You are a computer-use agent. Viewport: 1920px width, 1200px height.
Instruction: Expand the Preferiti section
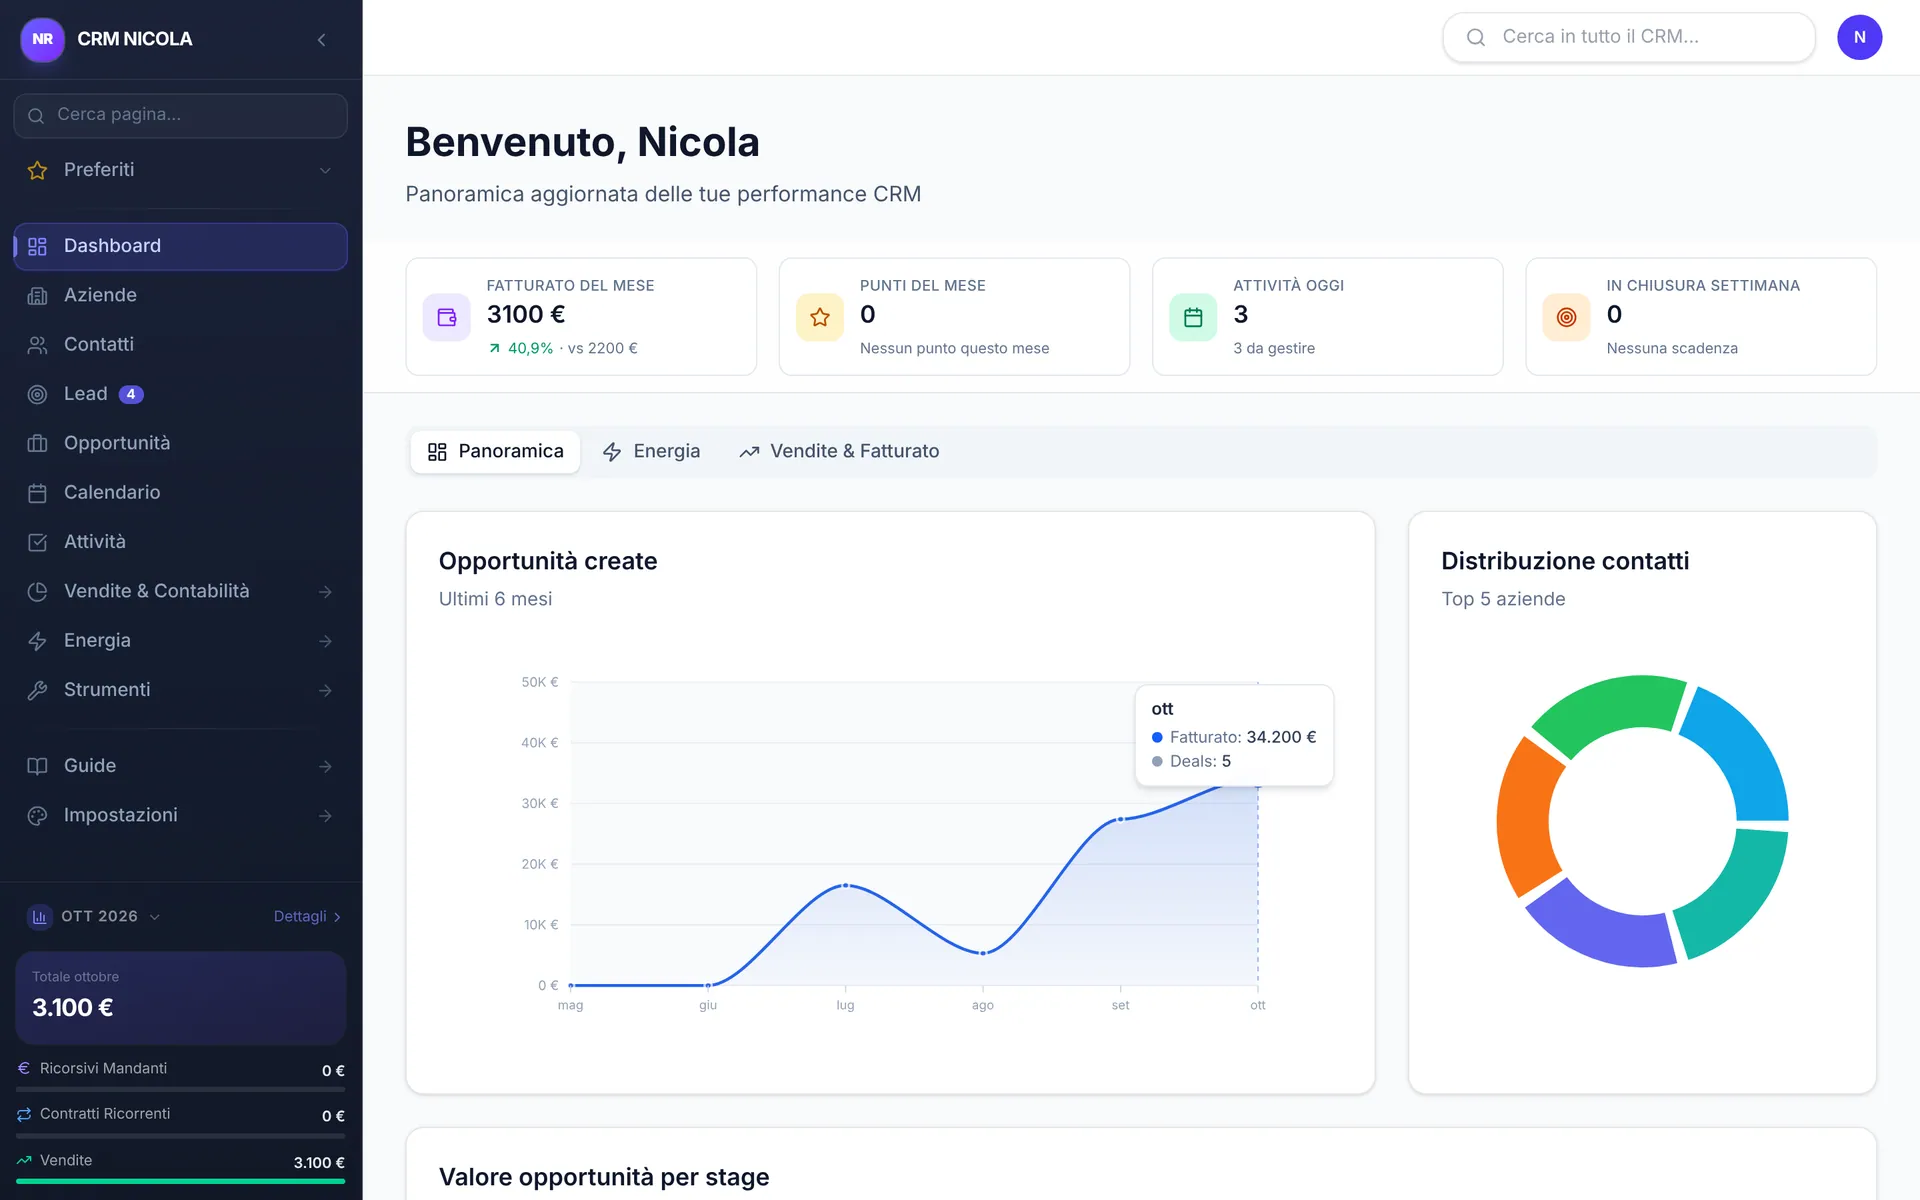pos(325,170)
